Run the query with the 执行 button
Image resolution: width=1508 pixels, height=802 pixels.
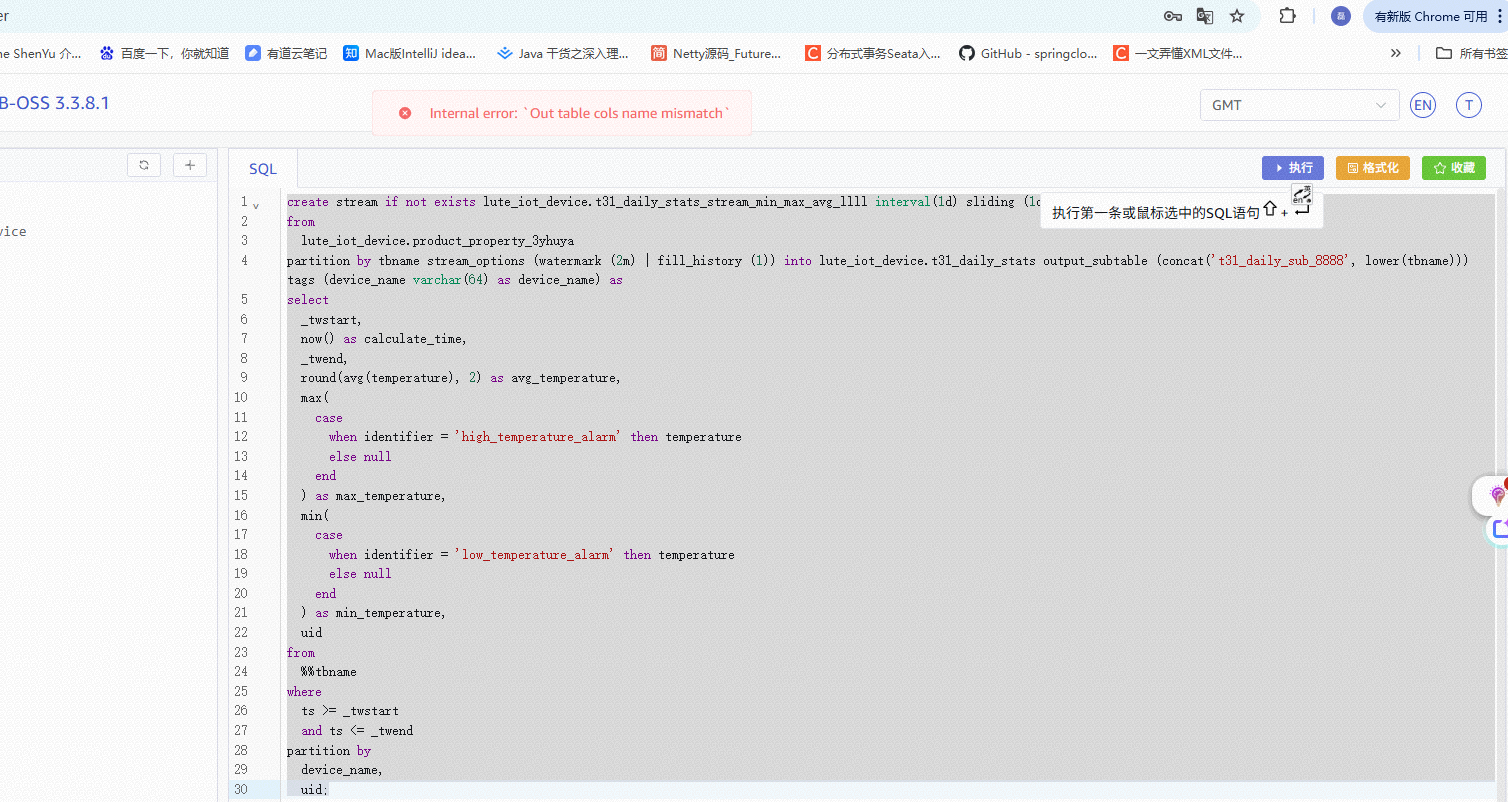(x=1292, y=168)
